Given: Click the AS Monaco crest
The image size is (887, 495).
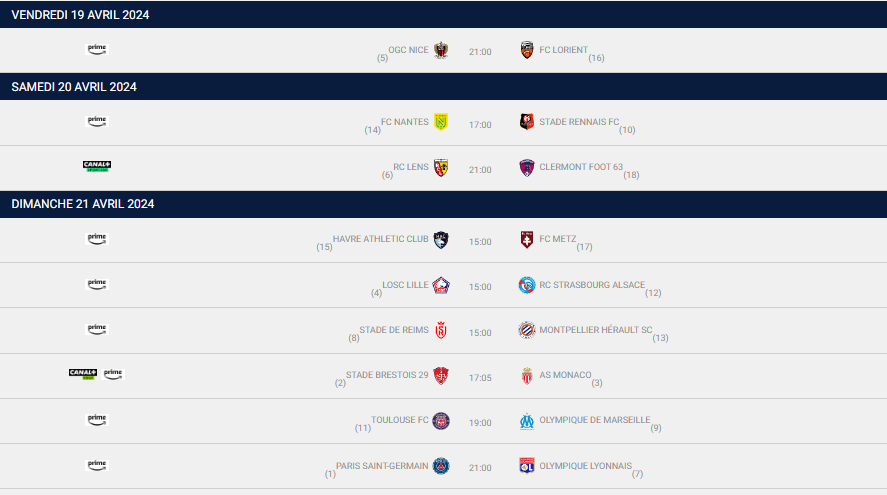Looking at the screenshot, I should (527, 376).
